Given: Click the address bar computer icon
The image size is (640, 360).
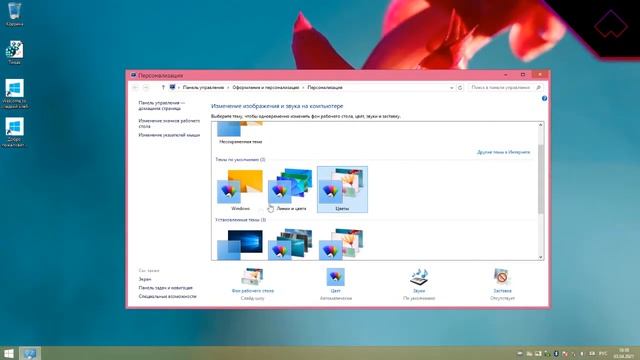Looking at the screenshot, I should (173, 88).
